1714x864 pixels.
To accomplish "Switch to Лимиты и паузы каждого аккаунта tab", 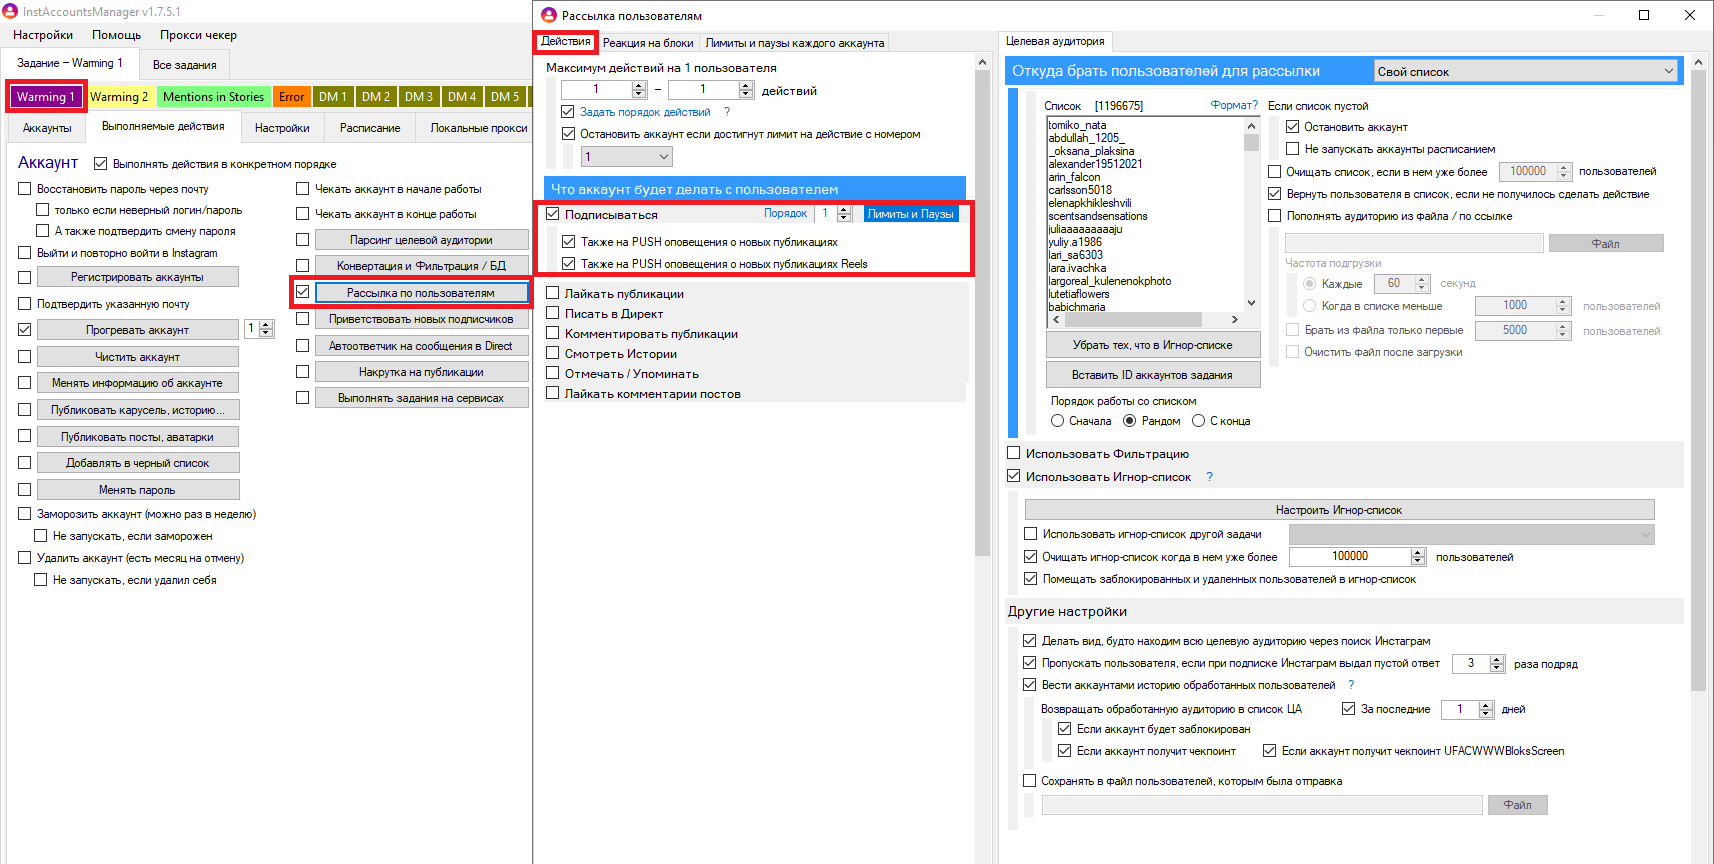I will coord(795,43).
